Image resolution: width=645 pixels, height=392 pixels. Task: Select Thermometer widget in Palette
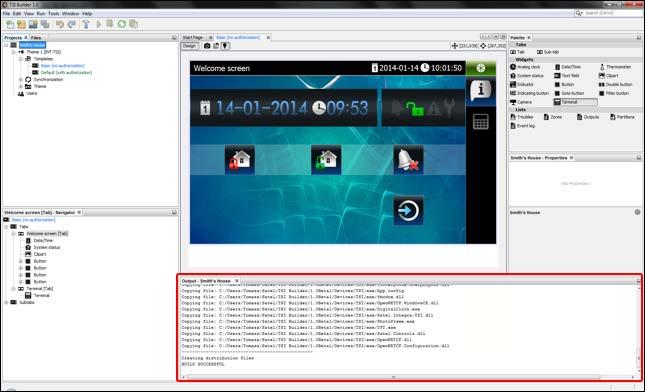pos(615,67)
